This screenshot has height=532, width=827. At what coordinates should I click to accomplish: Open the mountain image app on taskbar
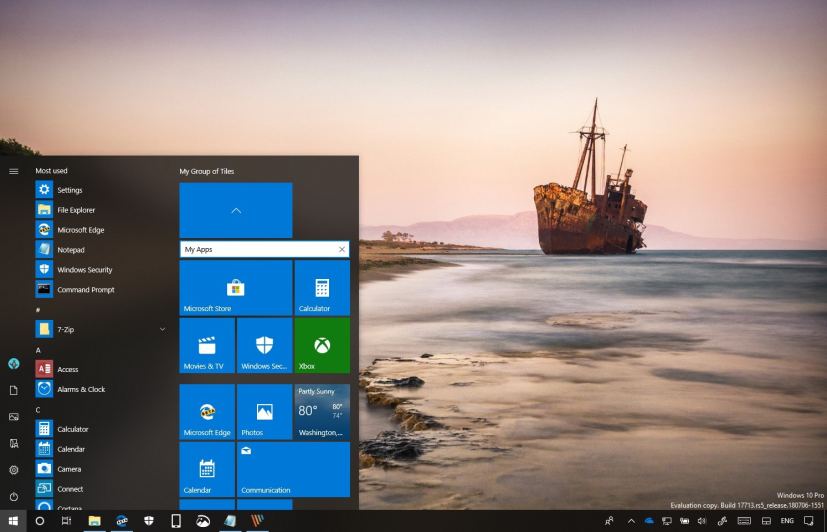(x=203, y=521)
